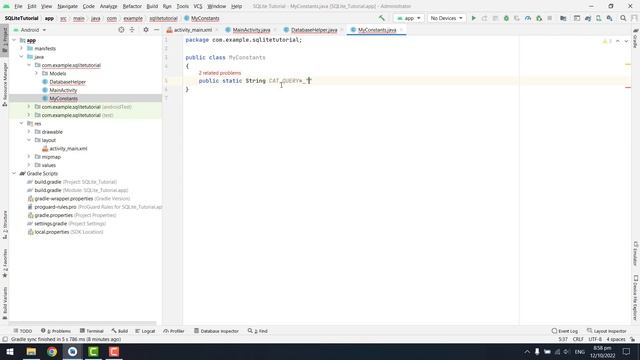Select DatabaseHelper in project tree
This screenshot has width=640, height=360.
tap(67, 82)
